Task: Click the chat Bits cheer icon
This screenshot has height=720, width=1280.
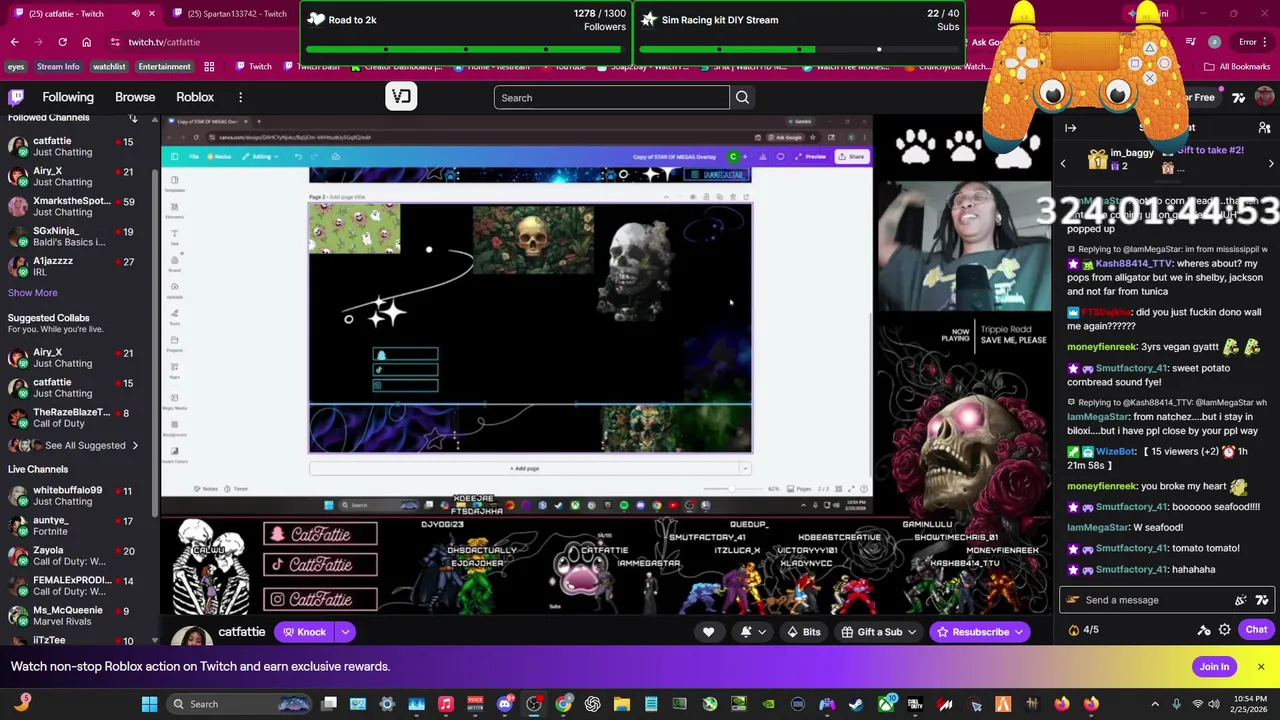Action: tap(1241, 600)
